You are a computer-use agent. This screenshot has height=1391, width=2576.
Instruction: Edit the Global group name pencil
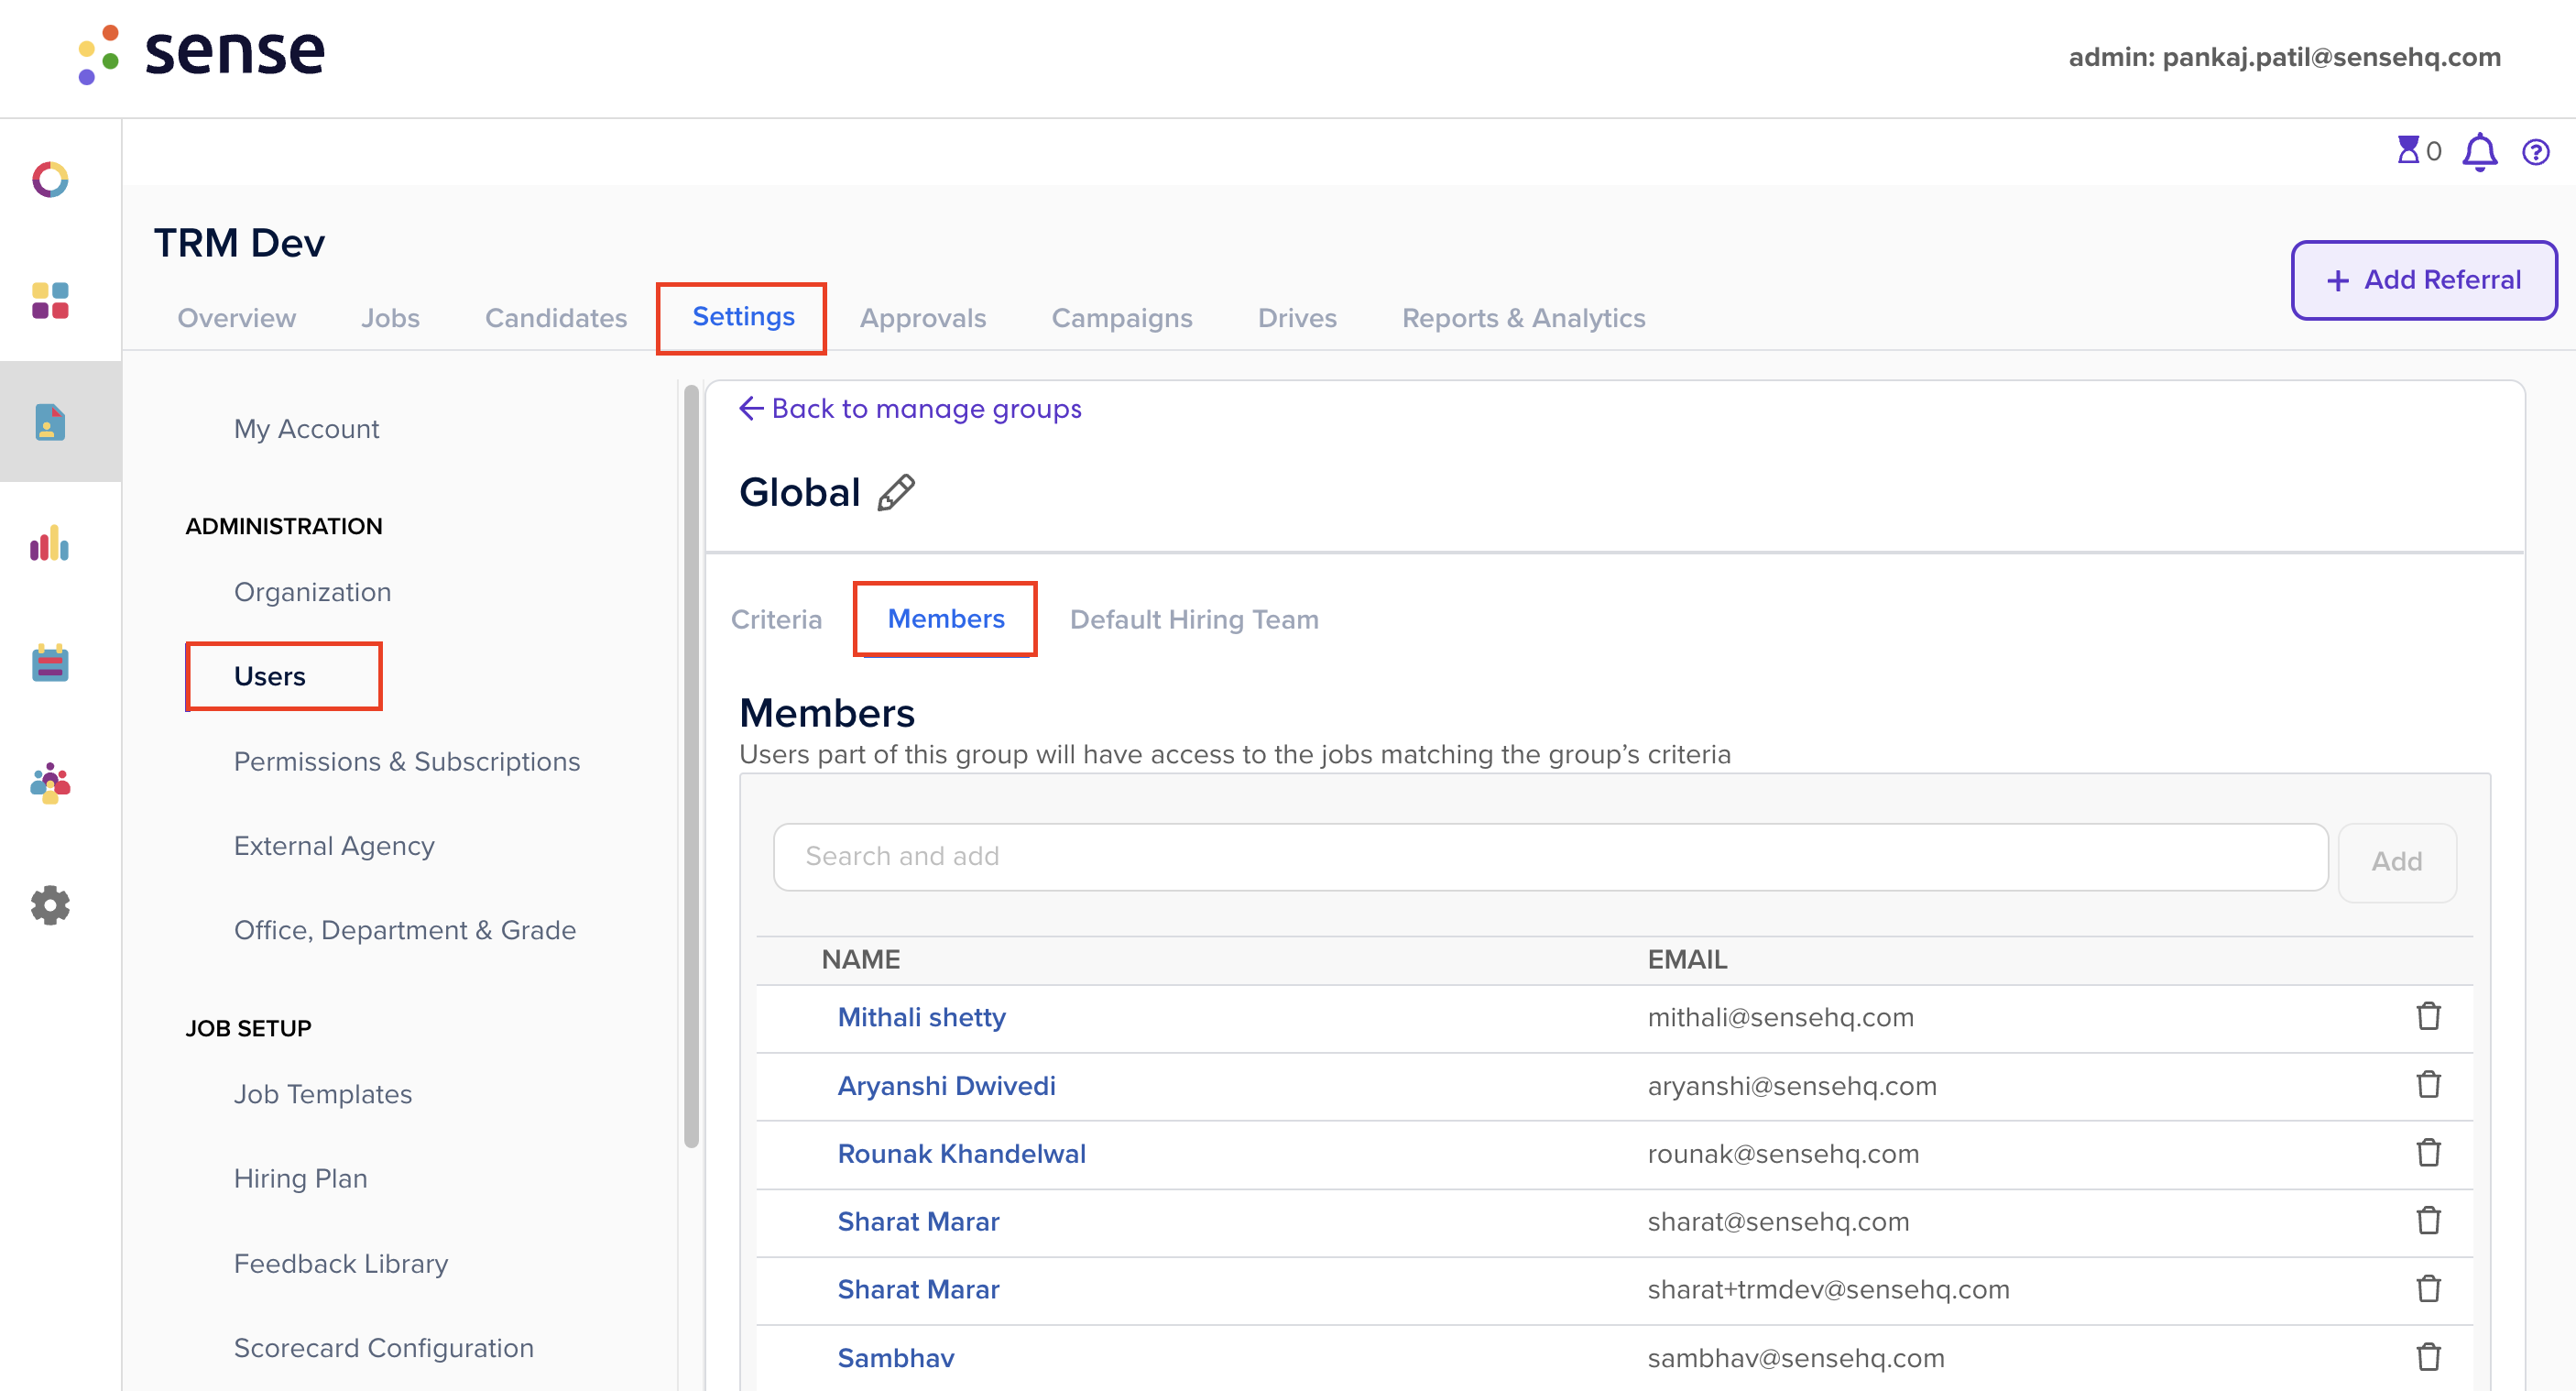tap(896, 492)
